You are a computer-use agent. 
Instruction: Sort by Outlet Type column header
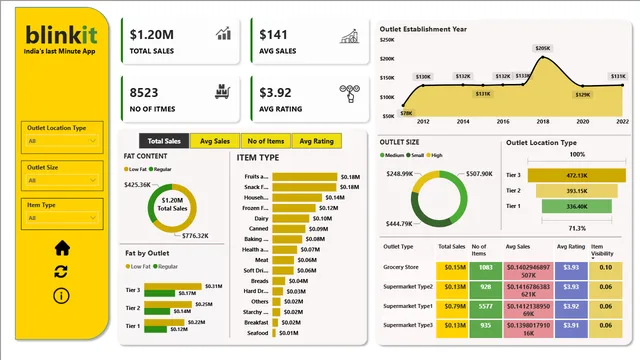[398, 247]
